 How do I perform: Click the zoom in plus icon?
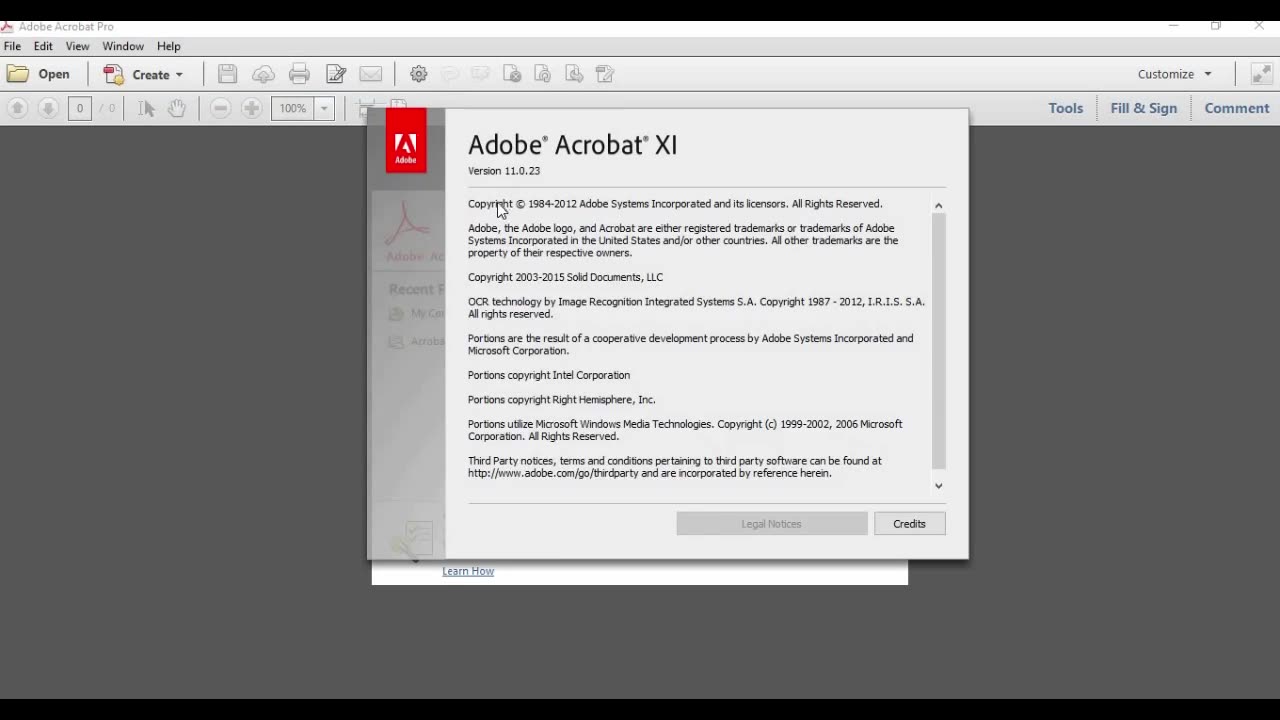coord(252,108)
